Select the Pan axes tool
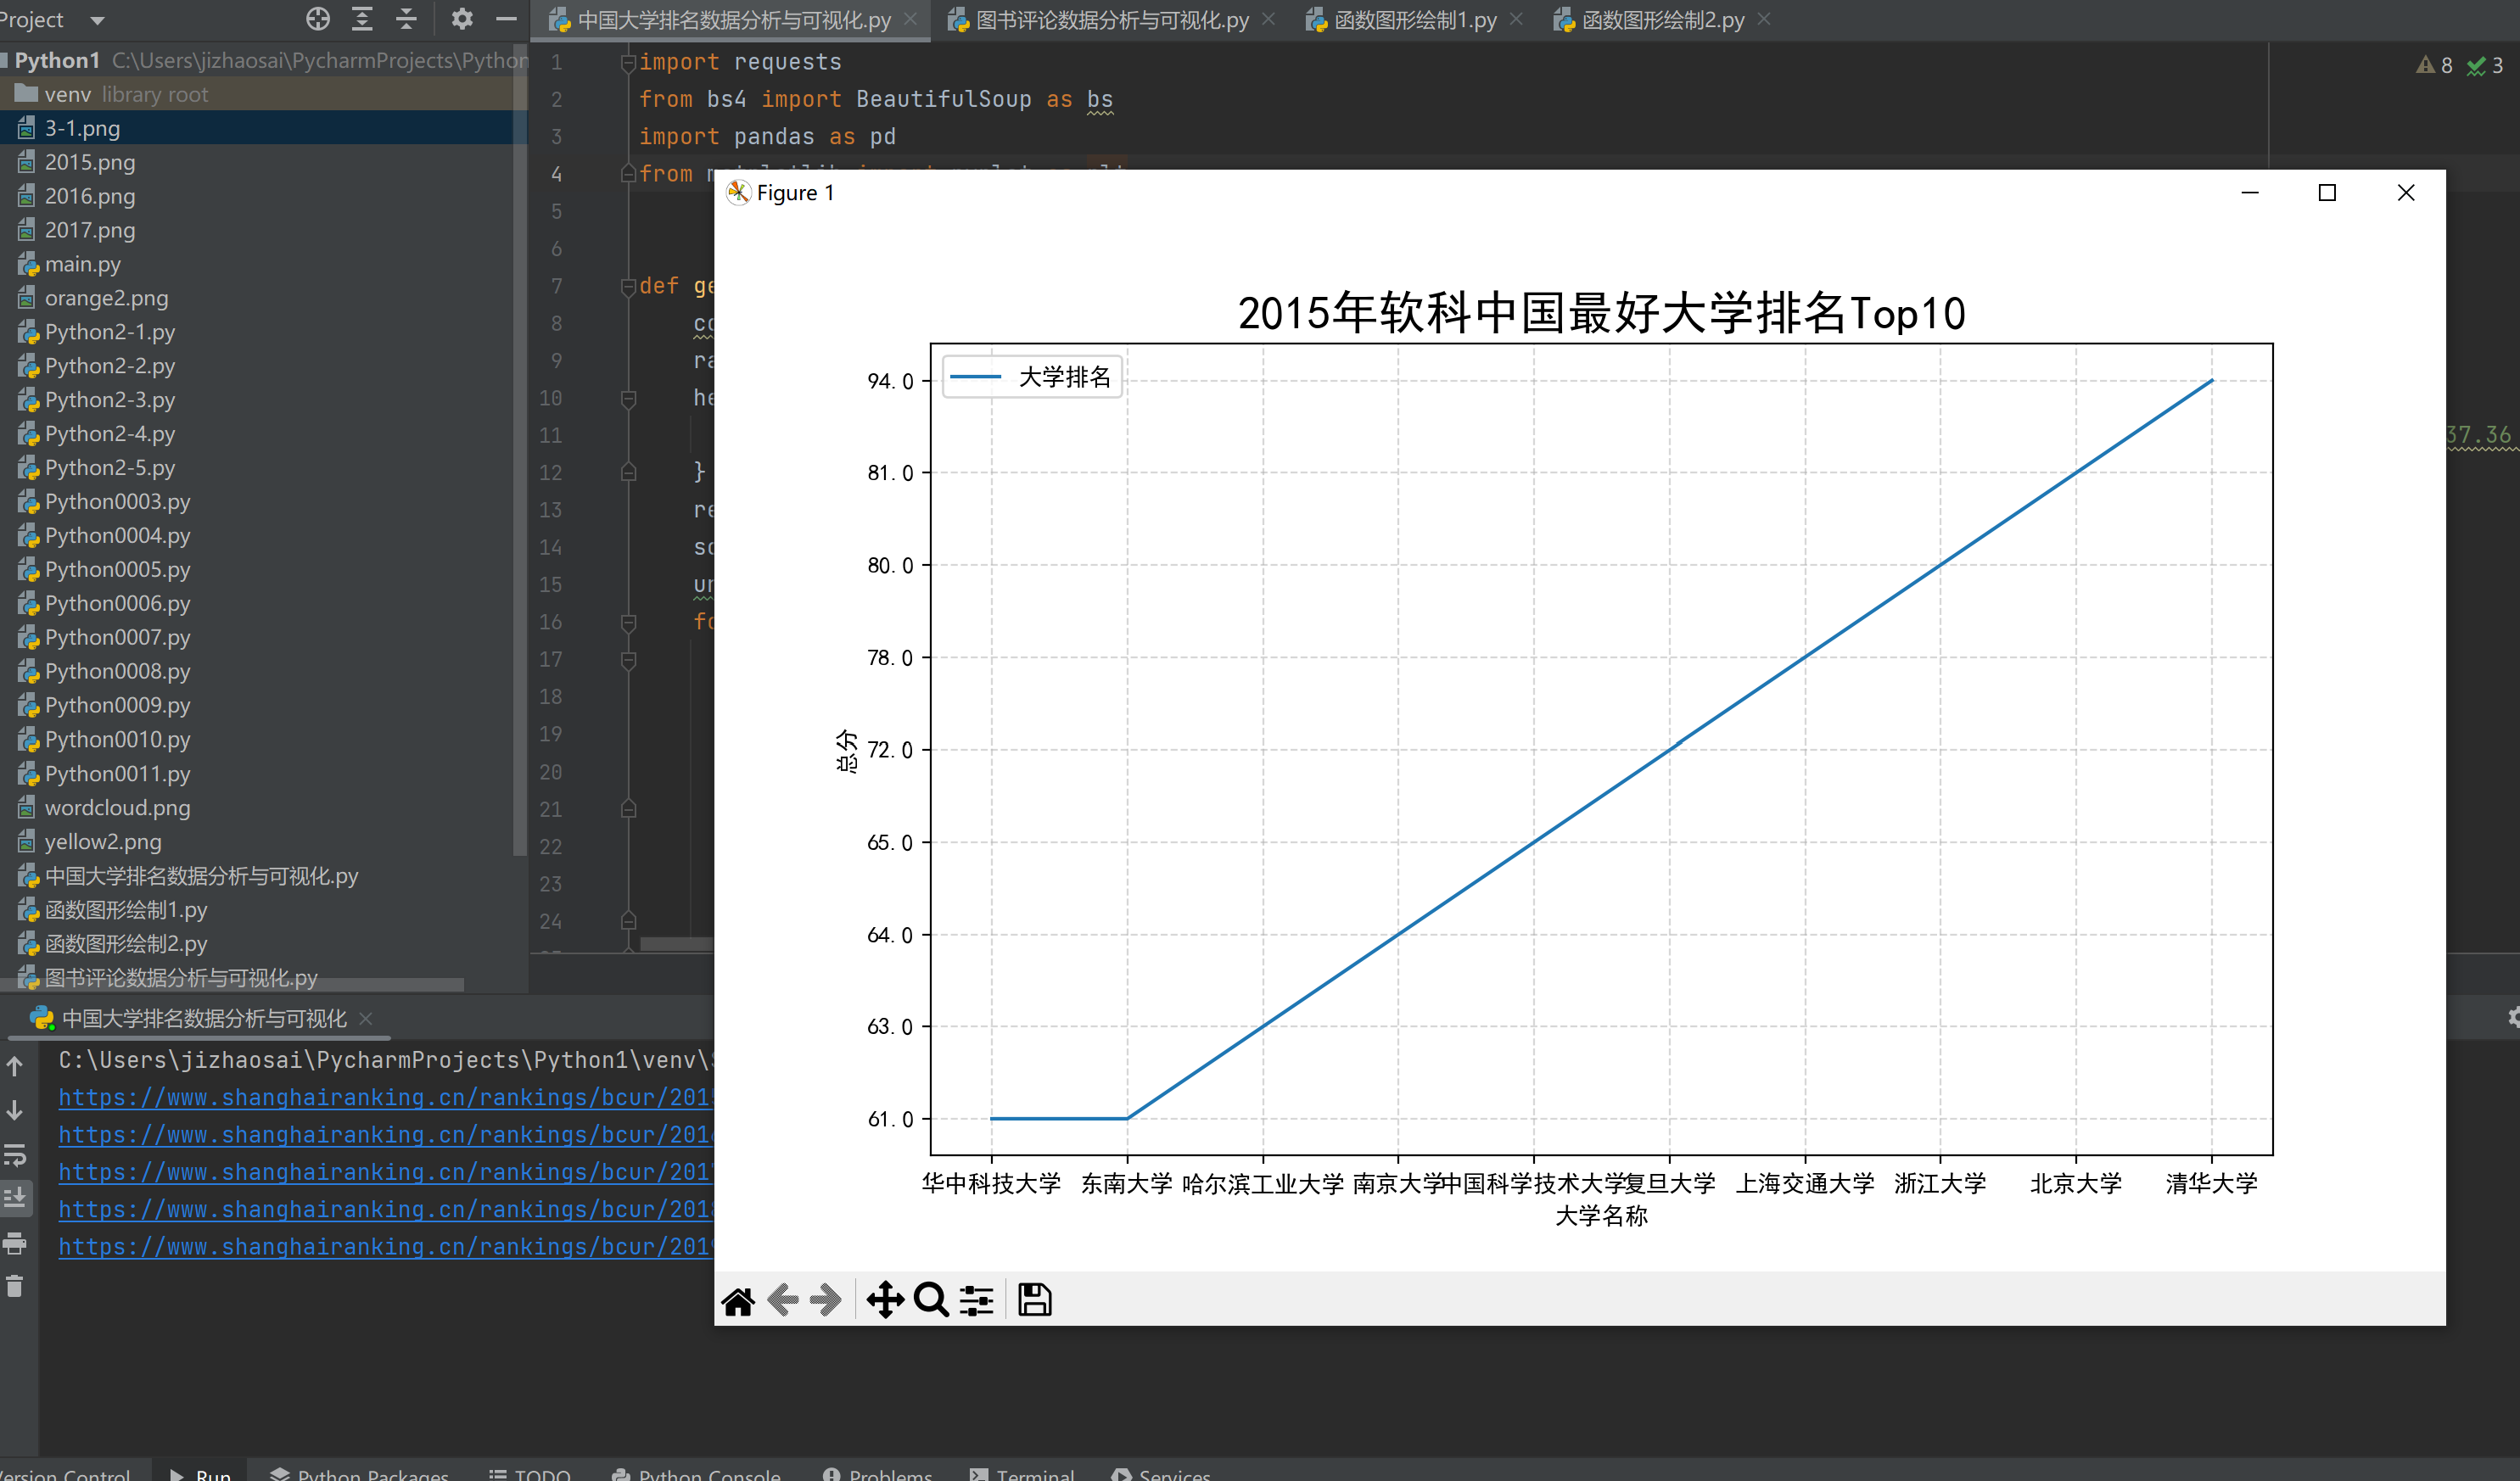2520x1481 pixels. (x=885, y=1301)
